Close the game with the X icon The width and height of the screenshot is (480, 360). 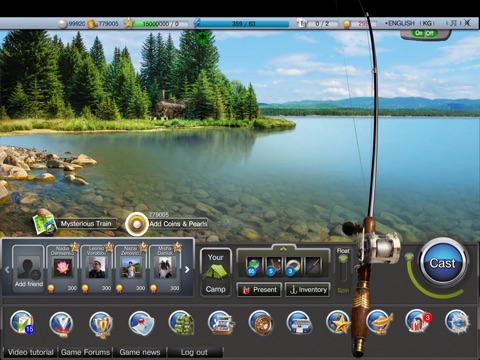tap(468, 23)
